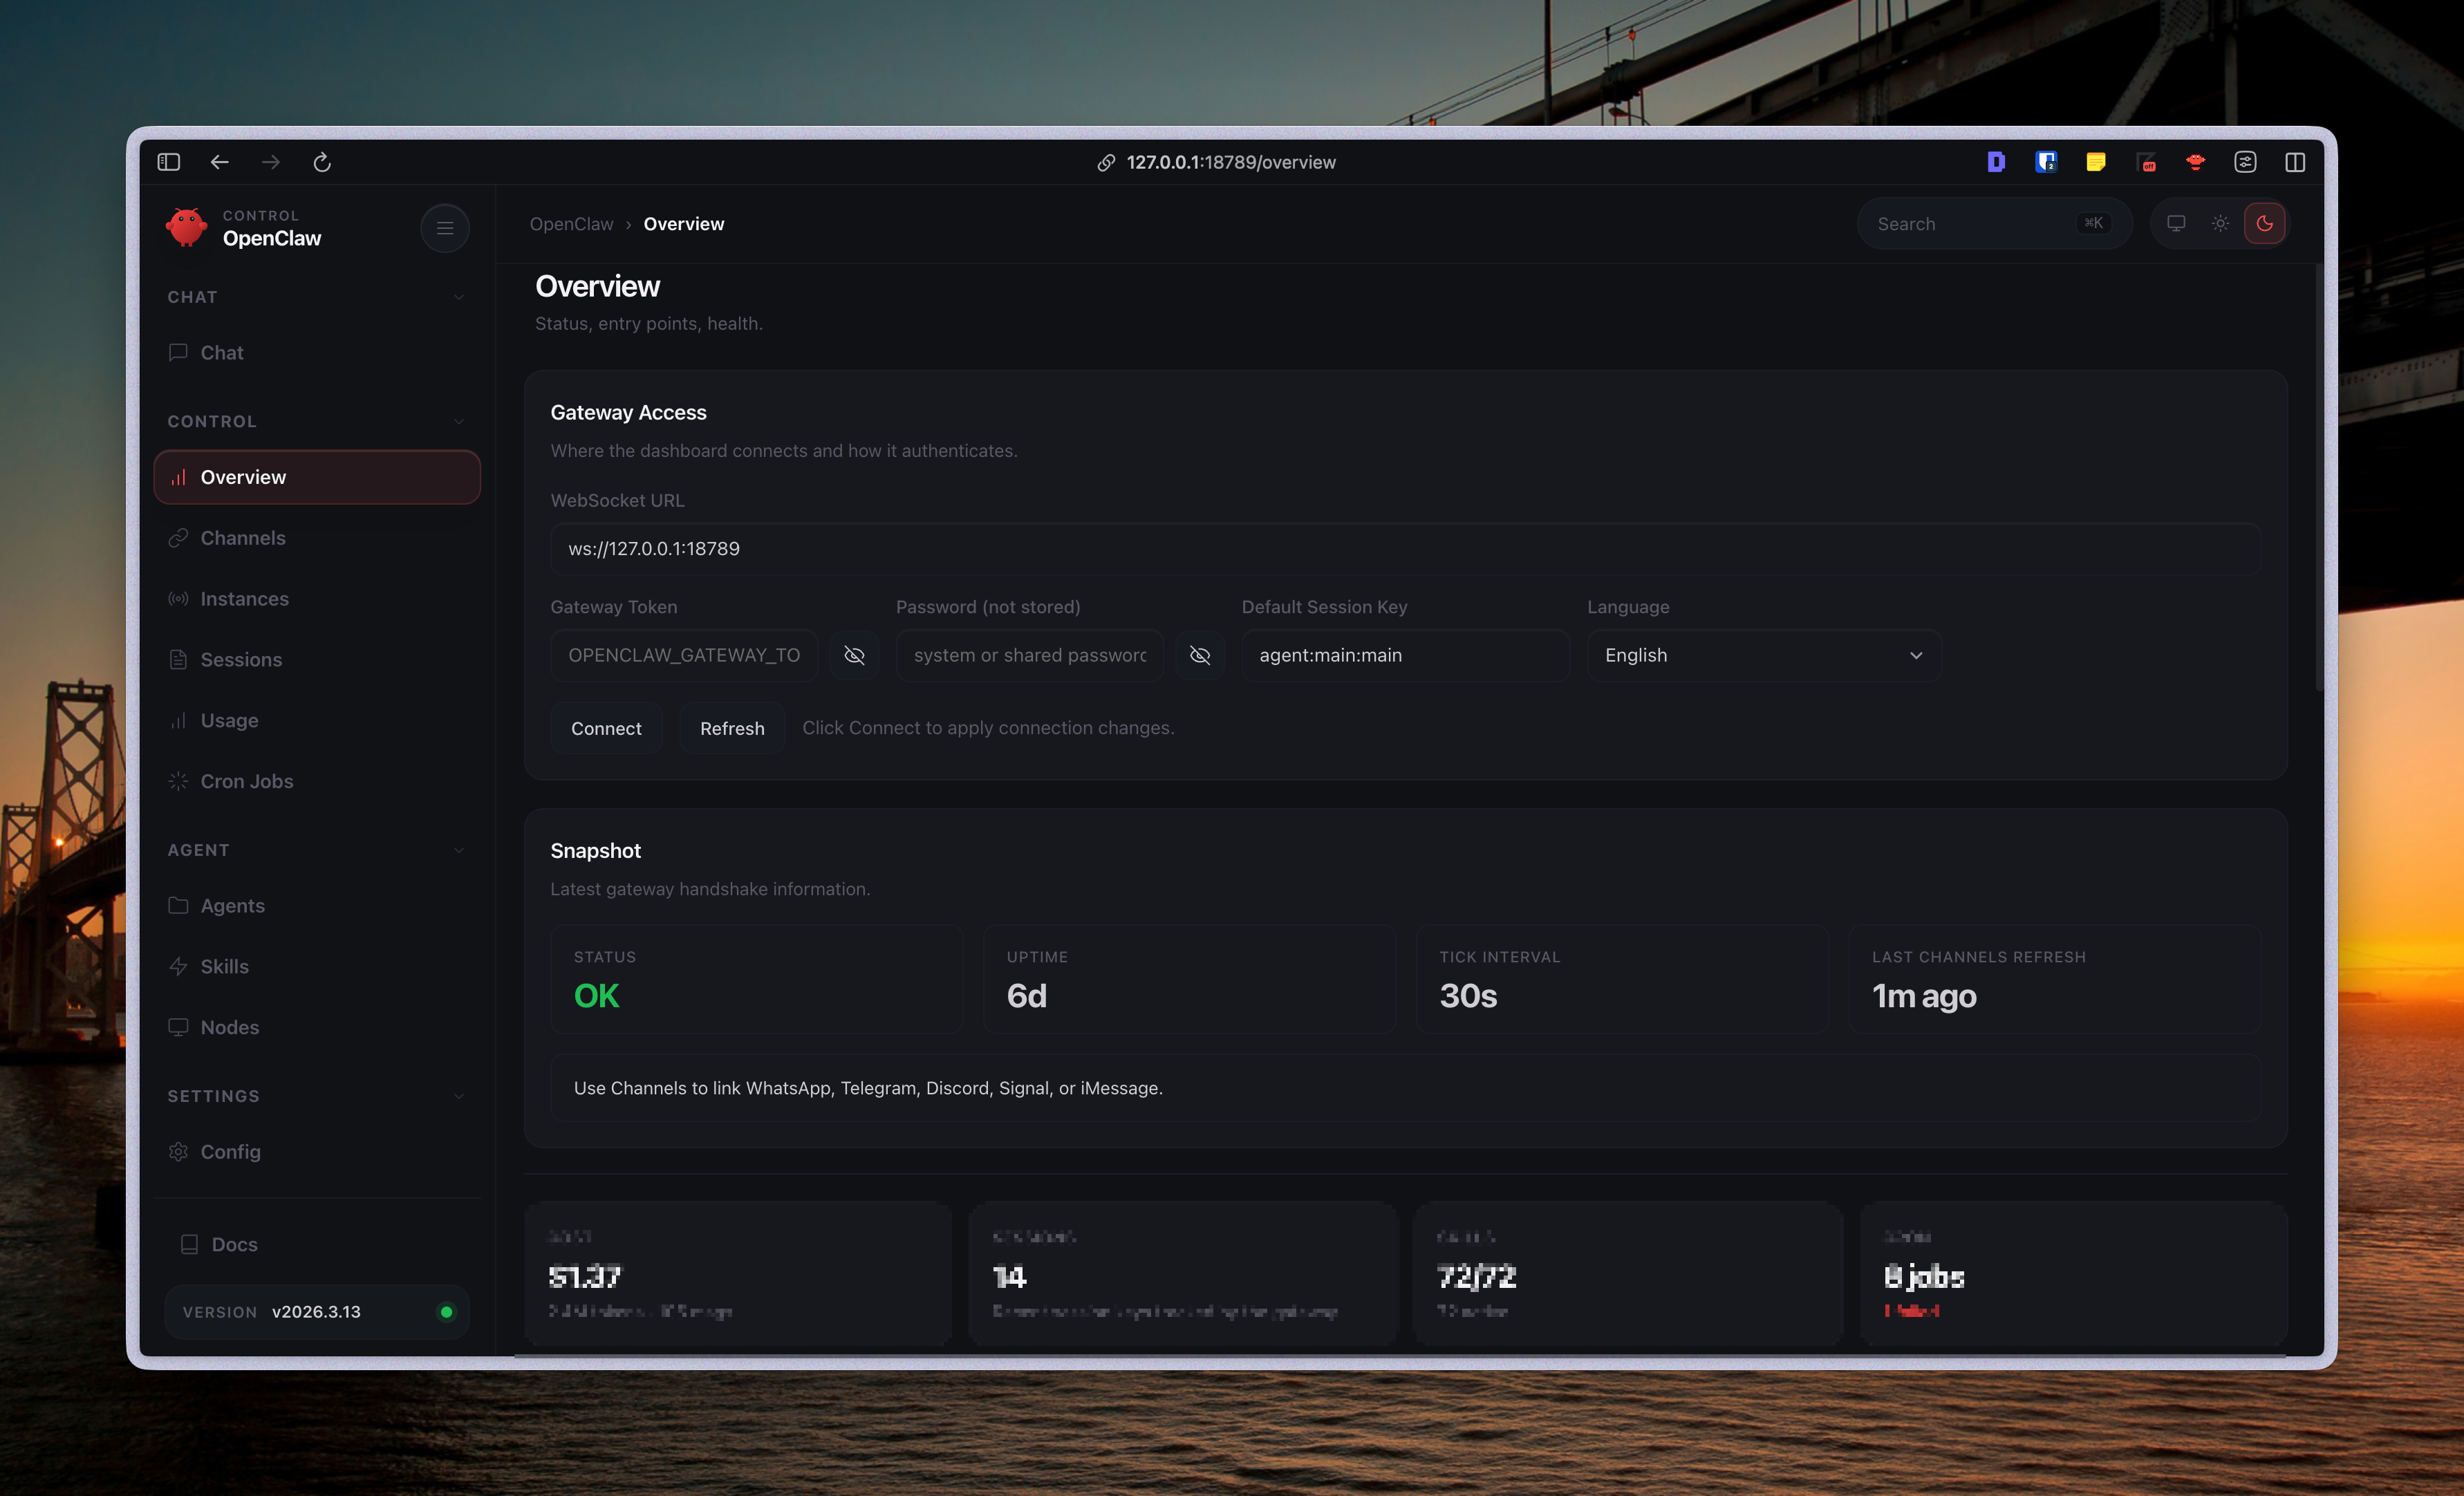Open Config under Settings
Image resolution: width=2464 pixels, height=1496 pixels.
tap(231, 1151)
